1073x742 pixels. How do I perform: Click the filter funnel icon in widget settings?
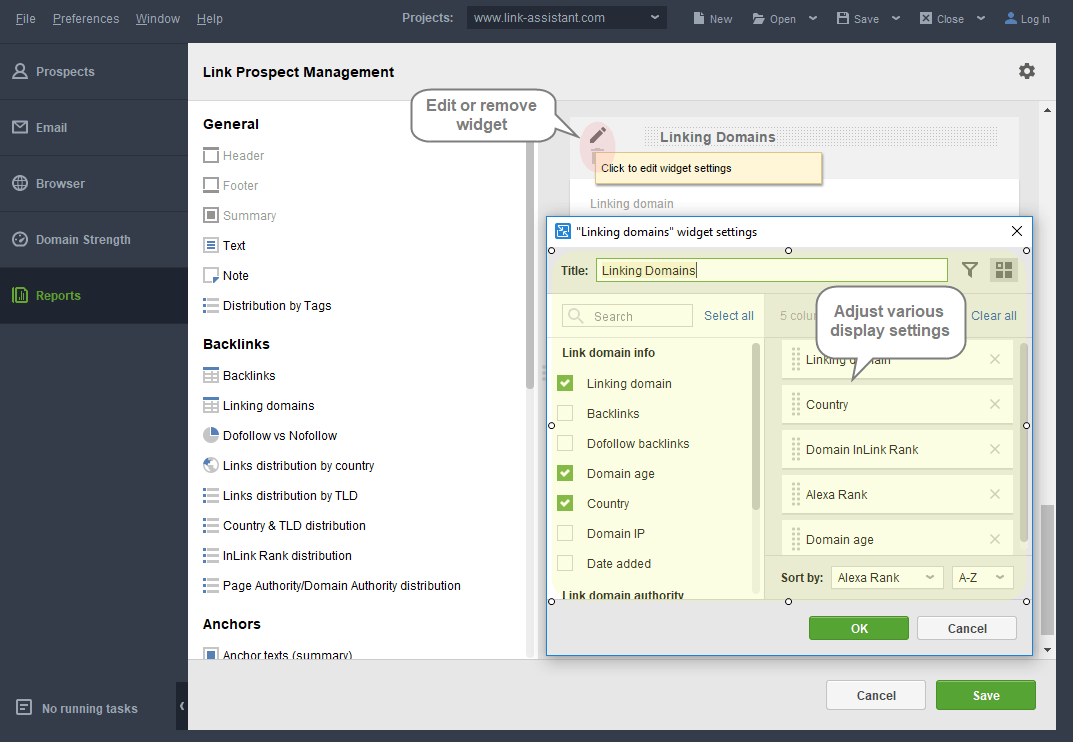[x=970, y=270]
